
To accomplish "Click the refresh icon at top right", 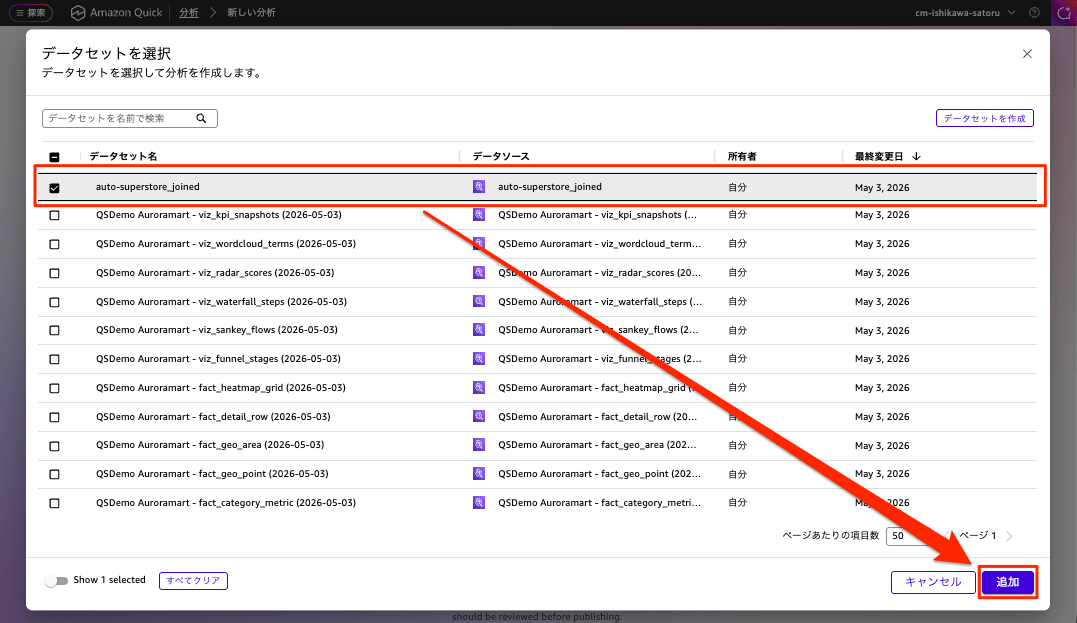I will (1063, 12).
